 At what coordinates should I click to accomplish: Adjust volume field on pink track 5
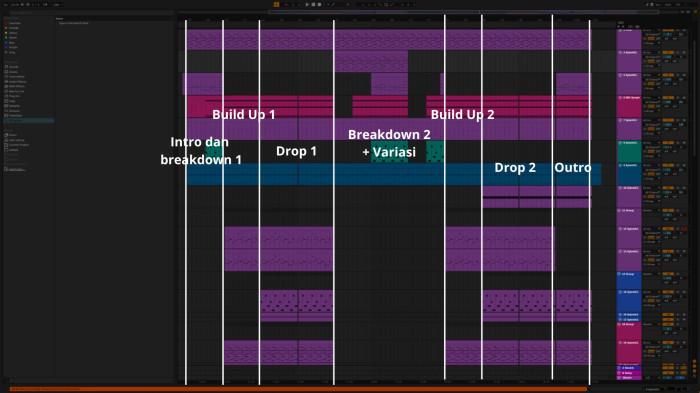click(667, 101)
